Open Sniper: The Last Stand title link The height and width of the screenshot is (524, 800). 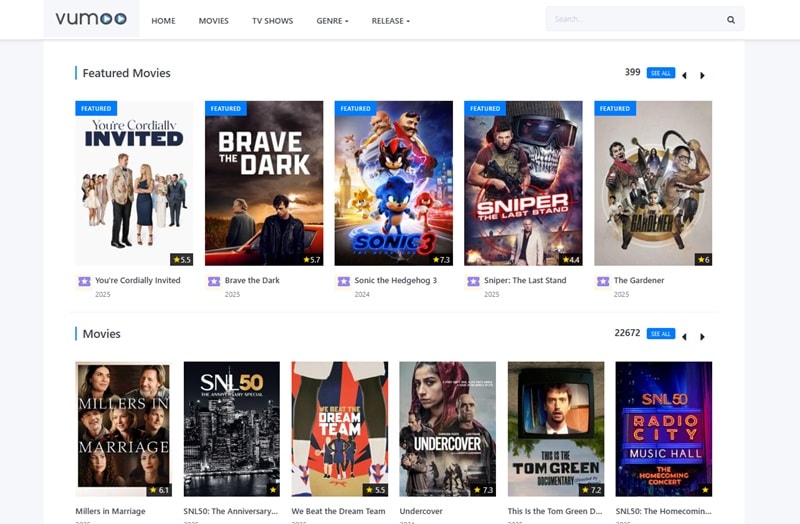[x=525, y=280]
